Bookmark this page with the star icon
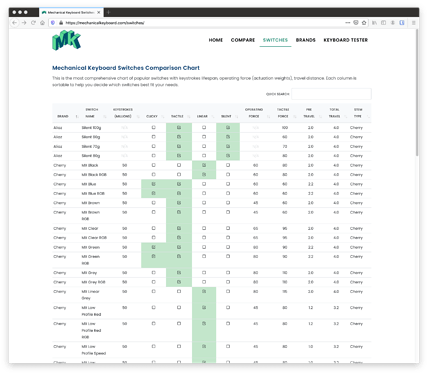429x375 pixels. tap(364, 23)
